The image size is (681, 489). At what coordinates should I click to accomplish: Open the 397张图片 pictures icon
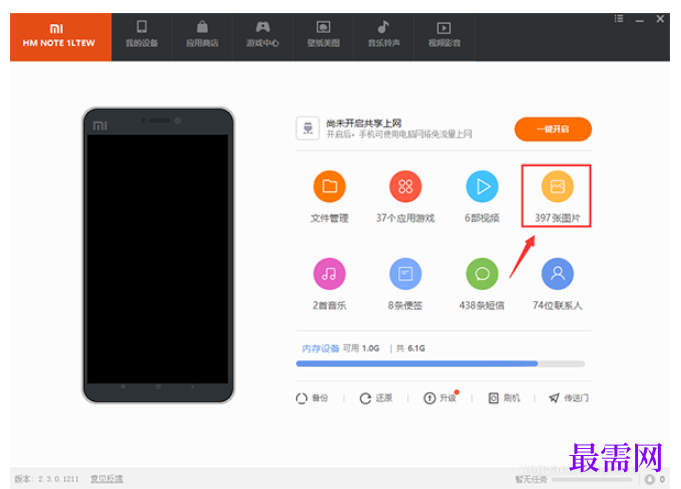[x=557, y=187]
